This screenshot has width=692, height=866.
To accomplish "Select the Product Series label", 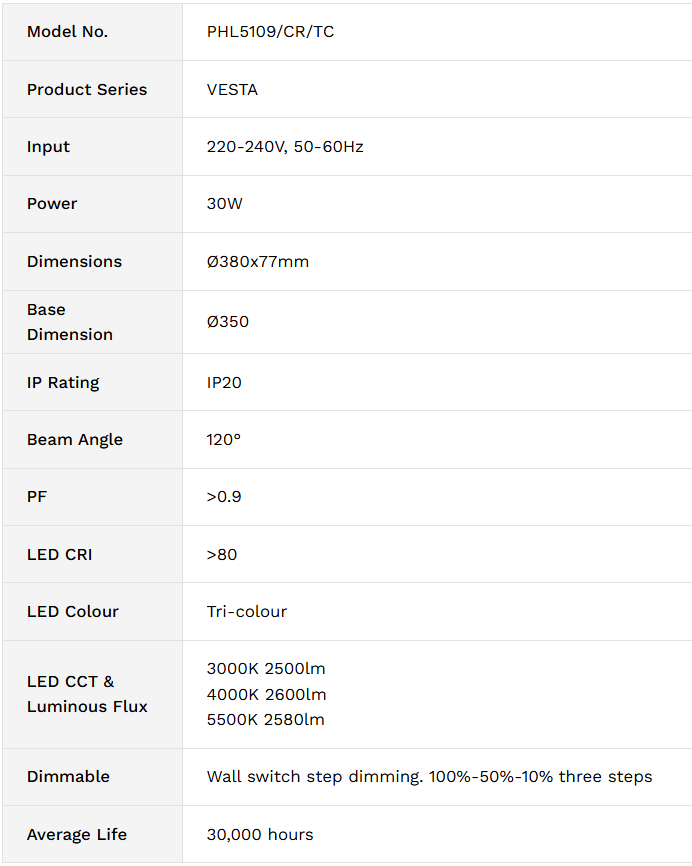I will (x=87, y=89).
